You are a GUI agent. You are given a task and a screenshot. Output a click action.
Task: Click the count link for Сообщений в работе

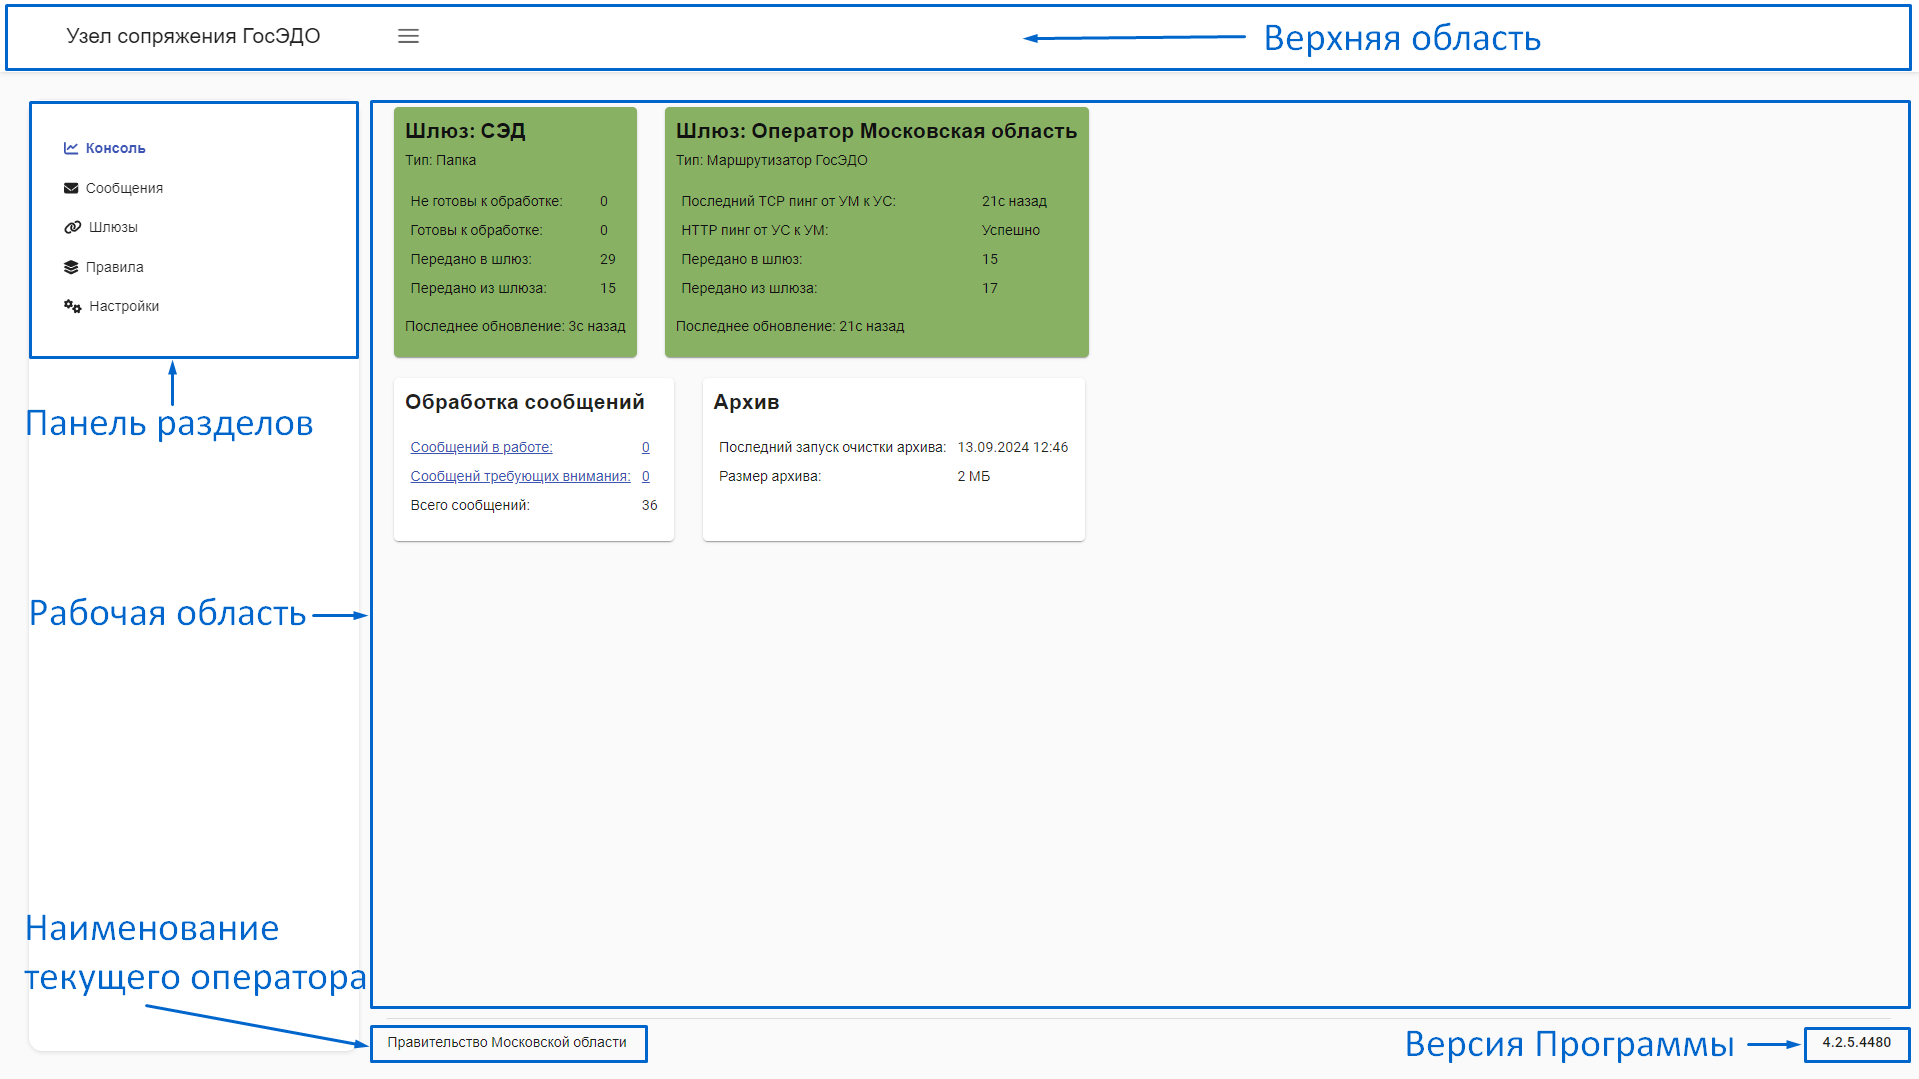(x=646, y=447)
